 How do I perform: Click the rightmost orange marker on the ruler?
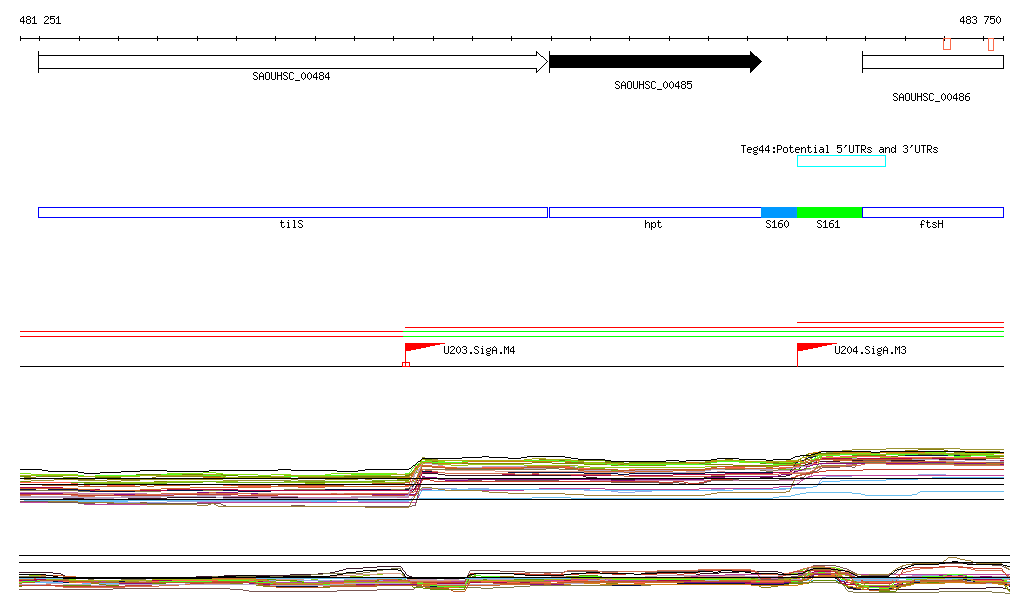[990, 44]
